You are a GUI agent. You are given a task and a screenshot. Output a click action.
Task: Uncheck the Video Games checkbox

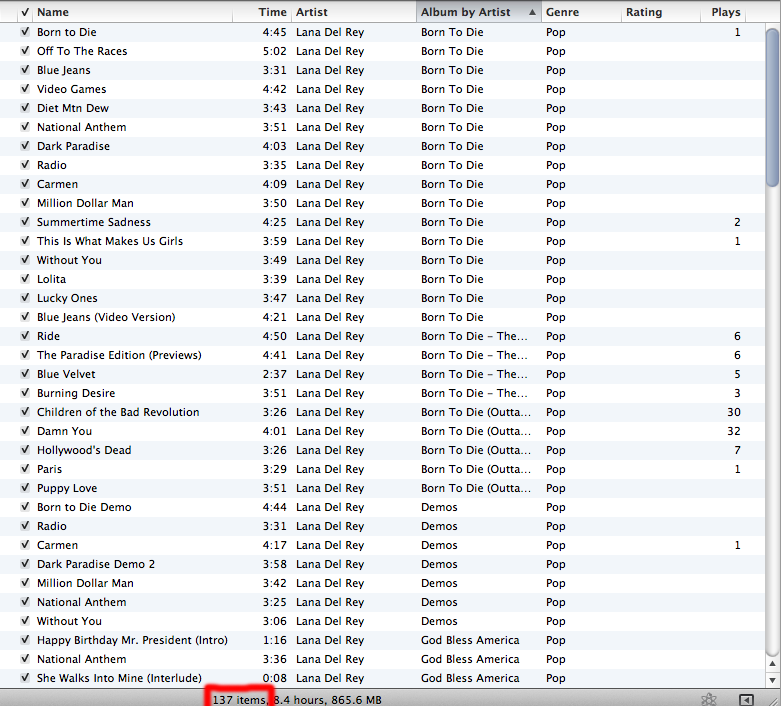click(25, 89)
